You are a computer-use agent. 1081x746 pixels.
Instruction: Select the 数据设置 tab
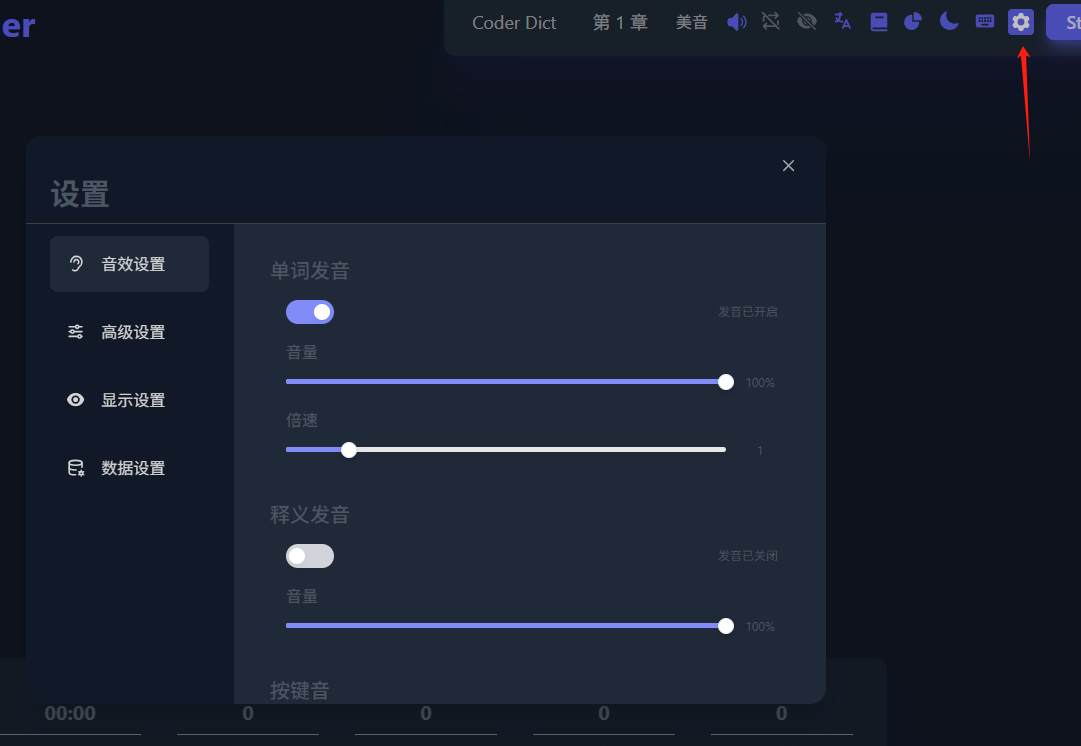[130, 468]
